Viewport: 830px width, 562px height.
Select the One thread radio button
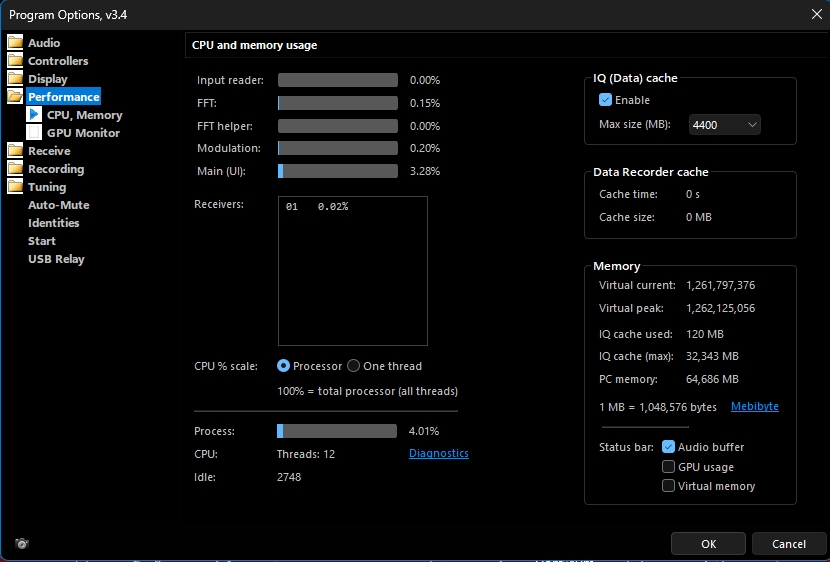tap(353, 366)
